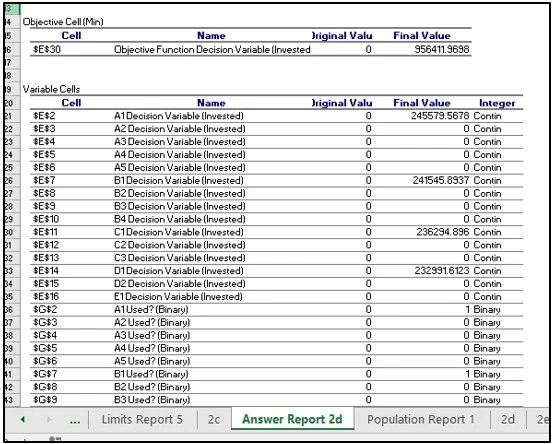Screen dimensions: 552x444
Task: Click the Objective Cell (Min) label
Action: click(63, 22)
